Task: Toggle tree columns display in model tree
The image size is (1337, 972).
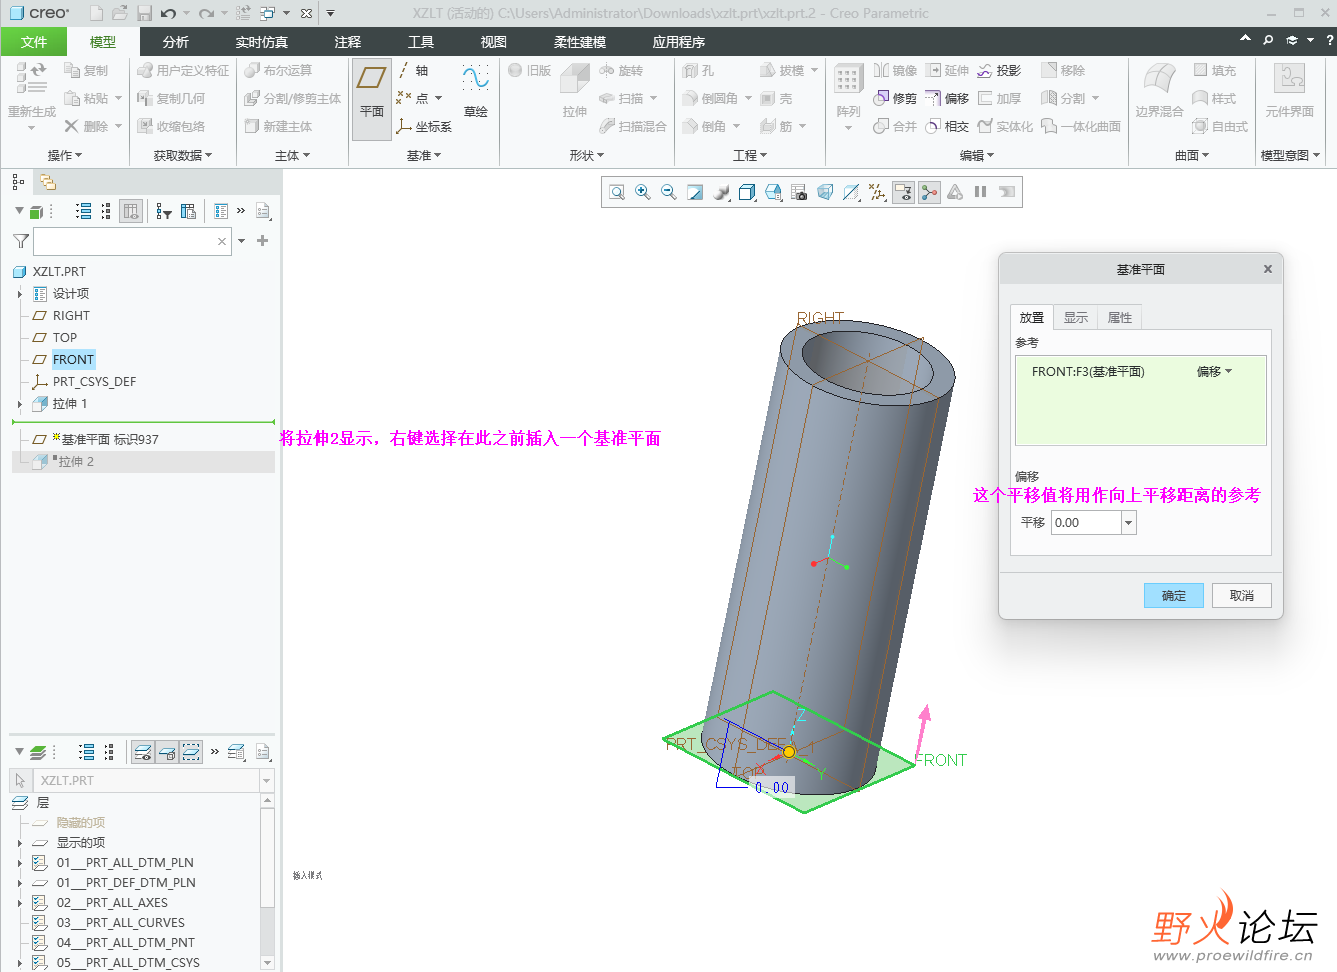Action: pyautogui.click(x=131, y=211)
